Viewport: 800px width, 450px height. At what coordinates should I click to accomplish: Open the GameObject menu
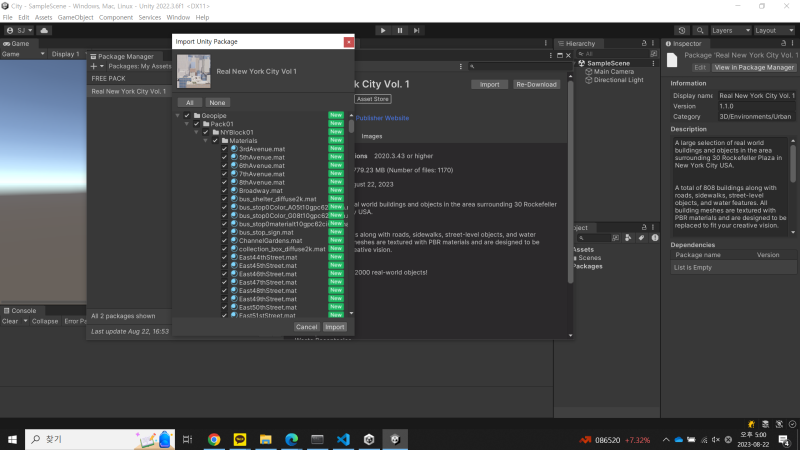tap(76, 17)
